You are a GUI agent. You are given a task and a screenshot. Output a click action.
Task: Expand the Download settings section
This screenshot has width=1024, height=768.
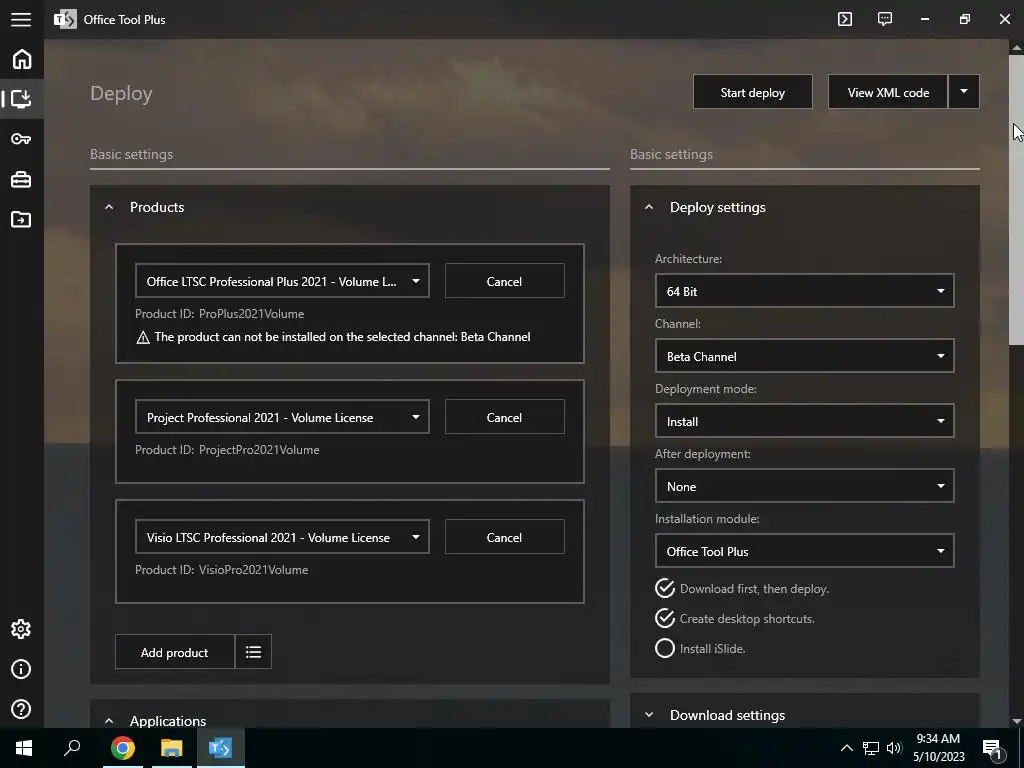[648, 715]
